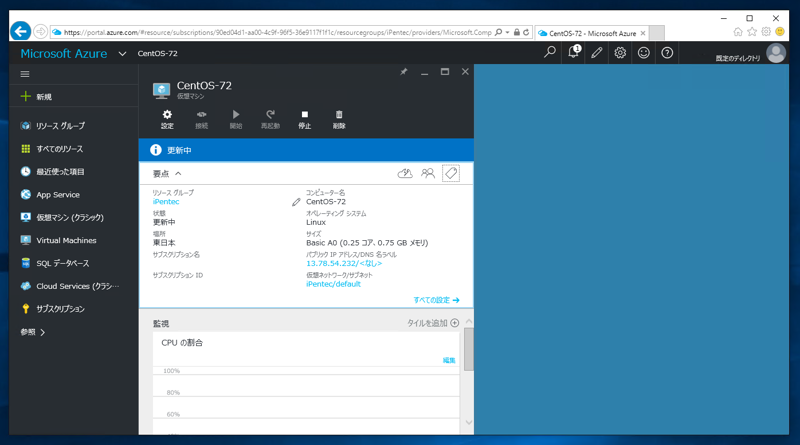Screen dimensions: 800x445
Task: Open Cloud Services in the sidebar
Action: click(x=73, y=286)
